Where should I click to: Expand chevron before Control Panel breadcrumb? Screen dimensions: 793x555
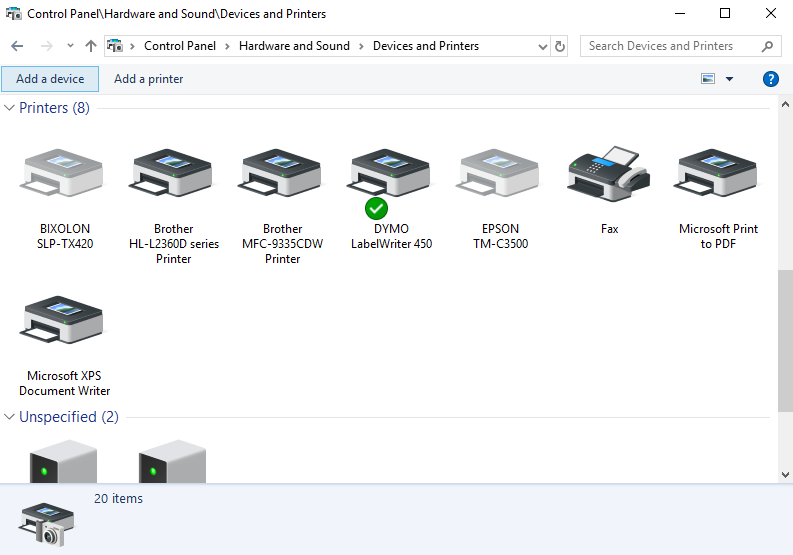(x=133, y=47)
